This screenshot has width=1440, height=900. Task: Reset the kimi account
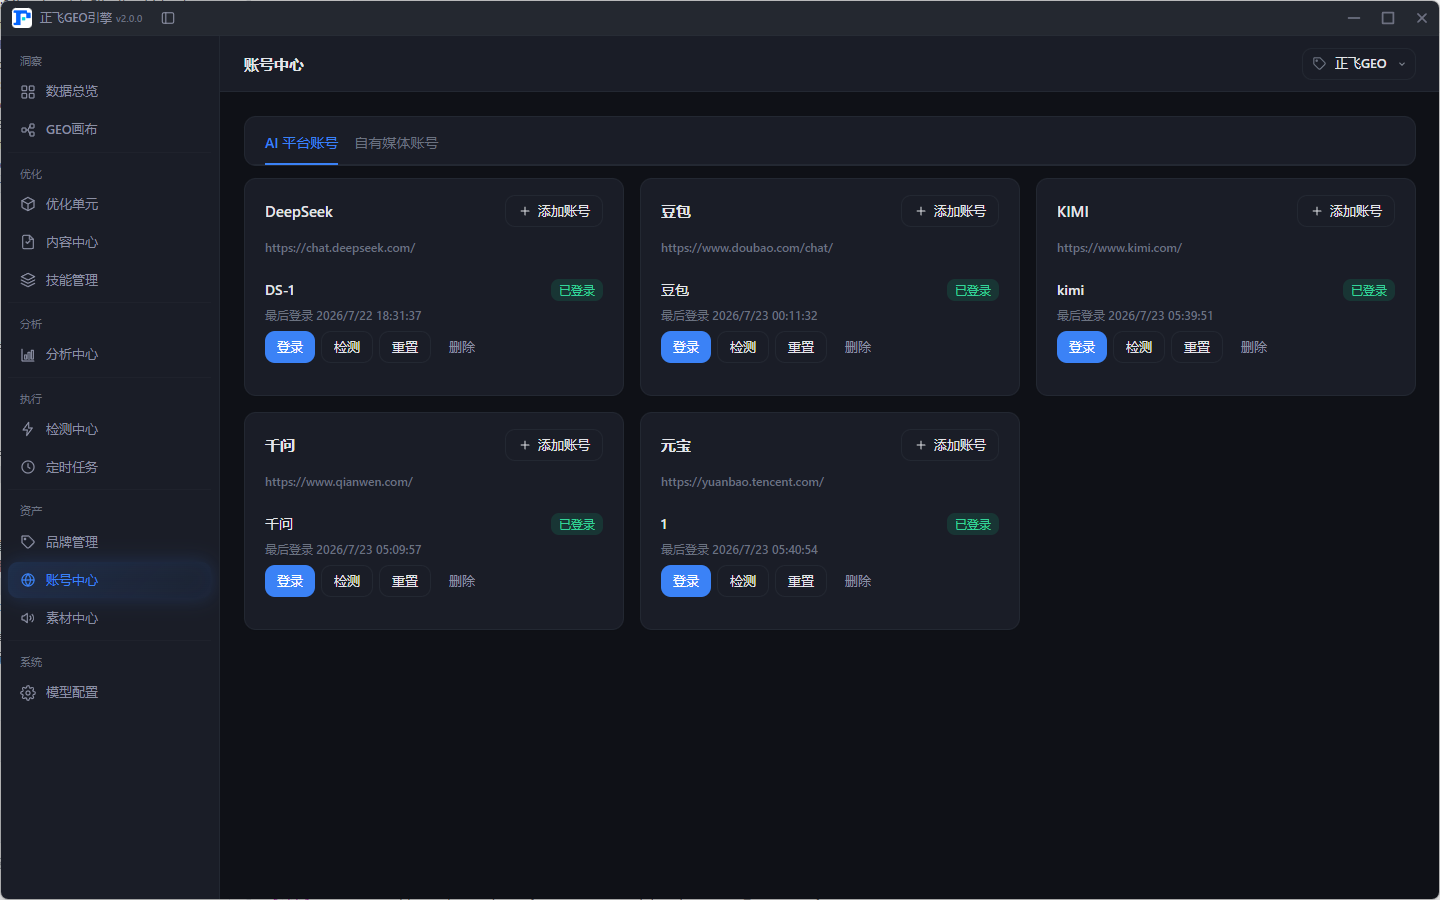1197,347
